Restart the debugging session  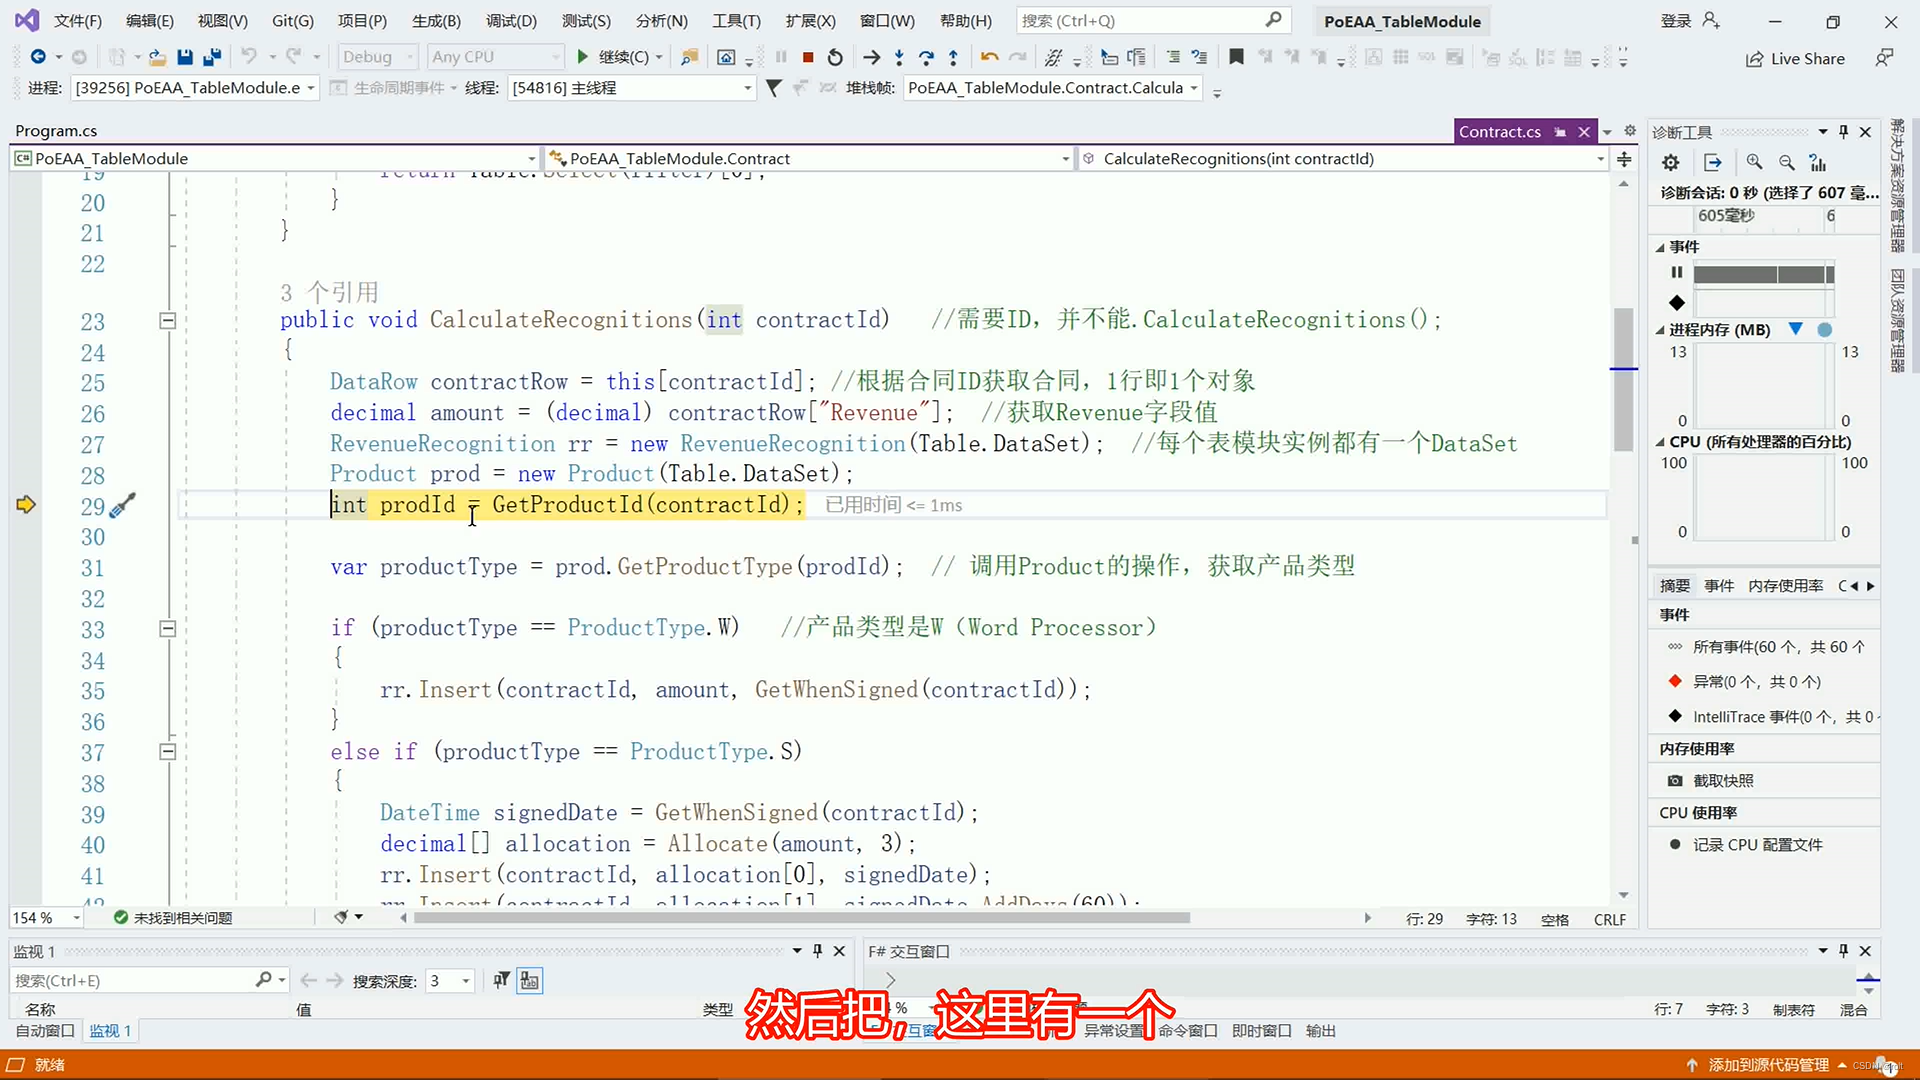[x=835, y=57]
